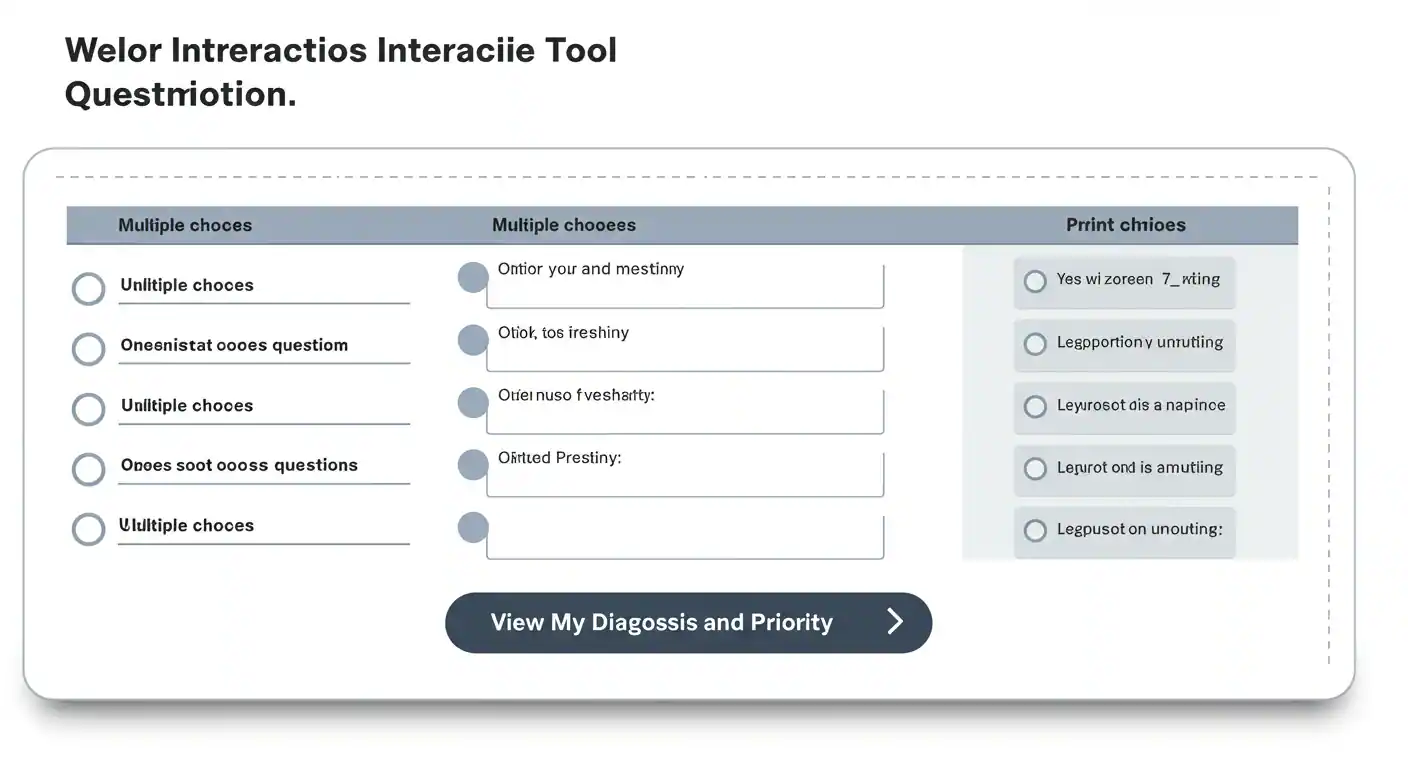Click gray dot beside 'Ontior your and mestinny'
The height and width of the screenshot is (768, 1408).
tap(473, 277)
